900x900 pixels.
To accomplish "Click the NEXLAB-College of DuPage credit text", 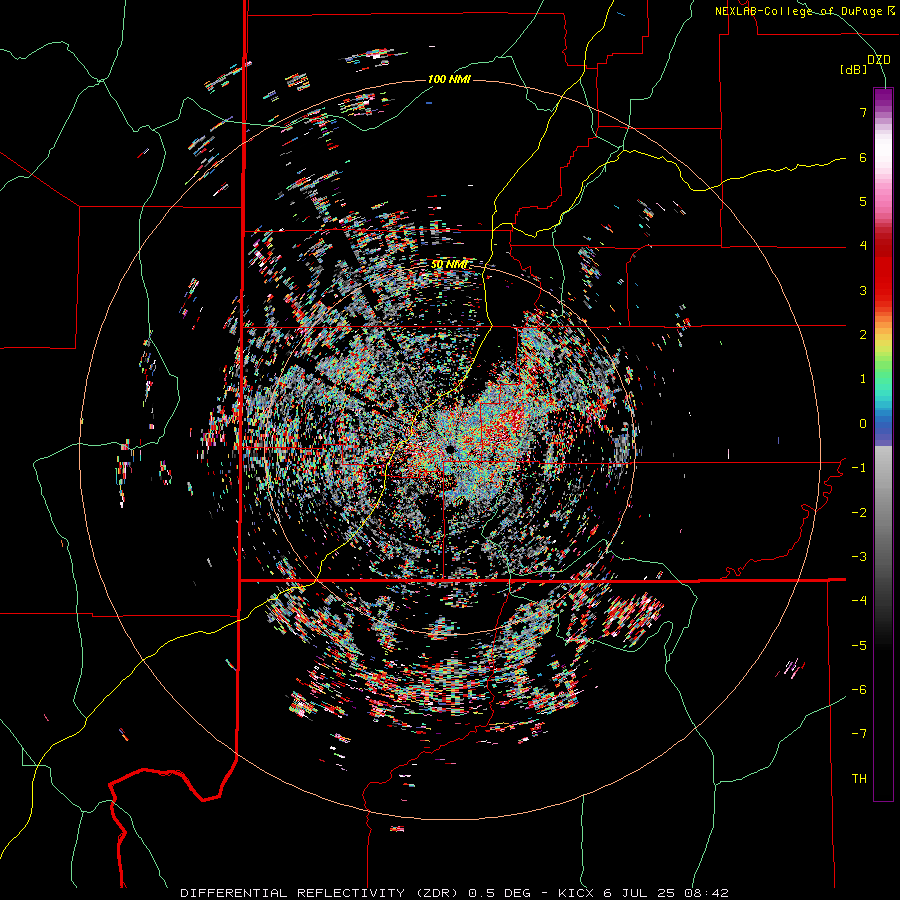I will [x=805, y=11].
